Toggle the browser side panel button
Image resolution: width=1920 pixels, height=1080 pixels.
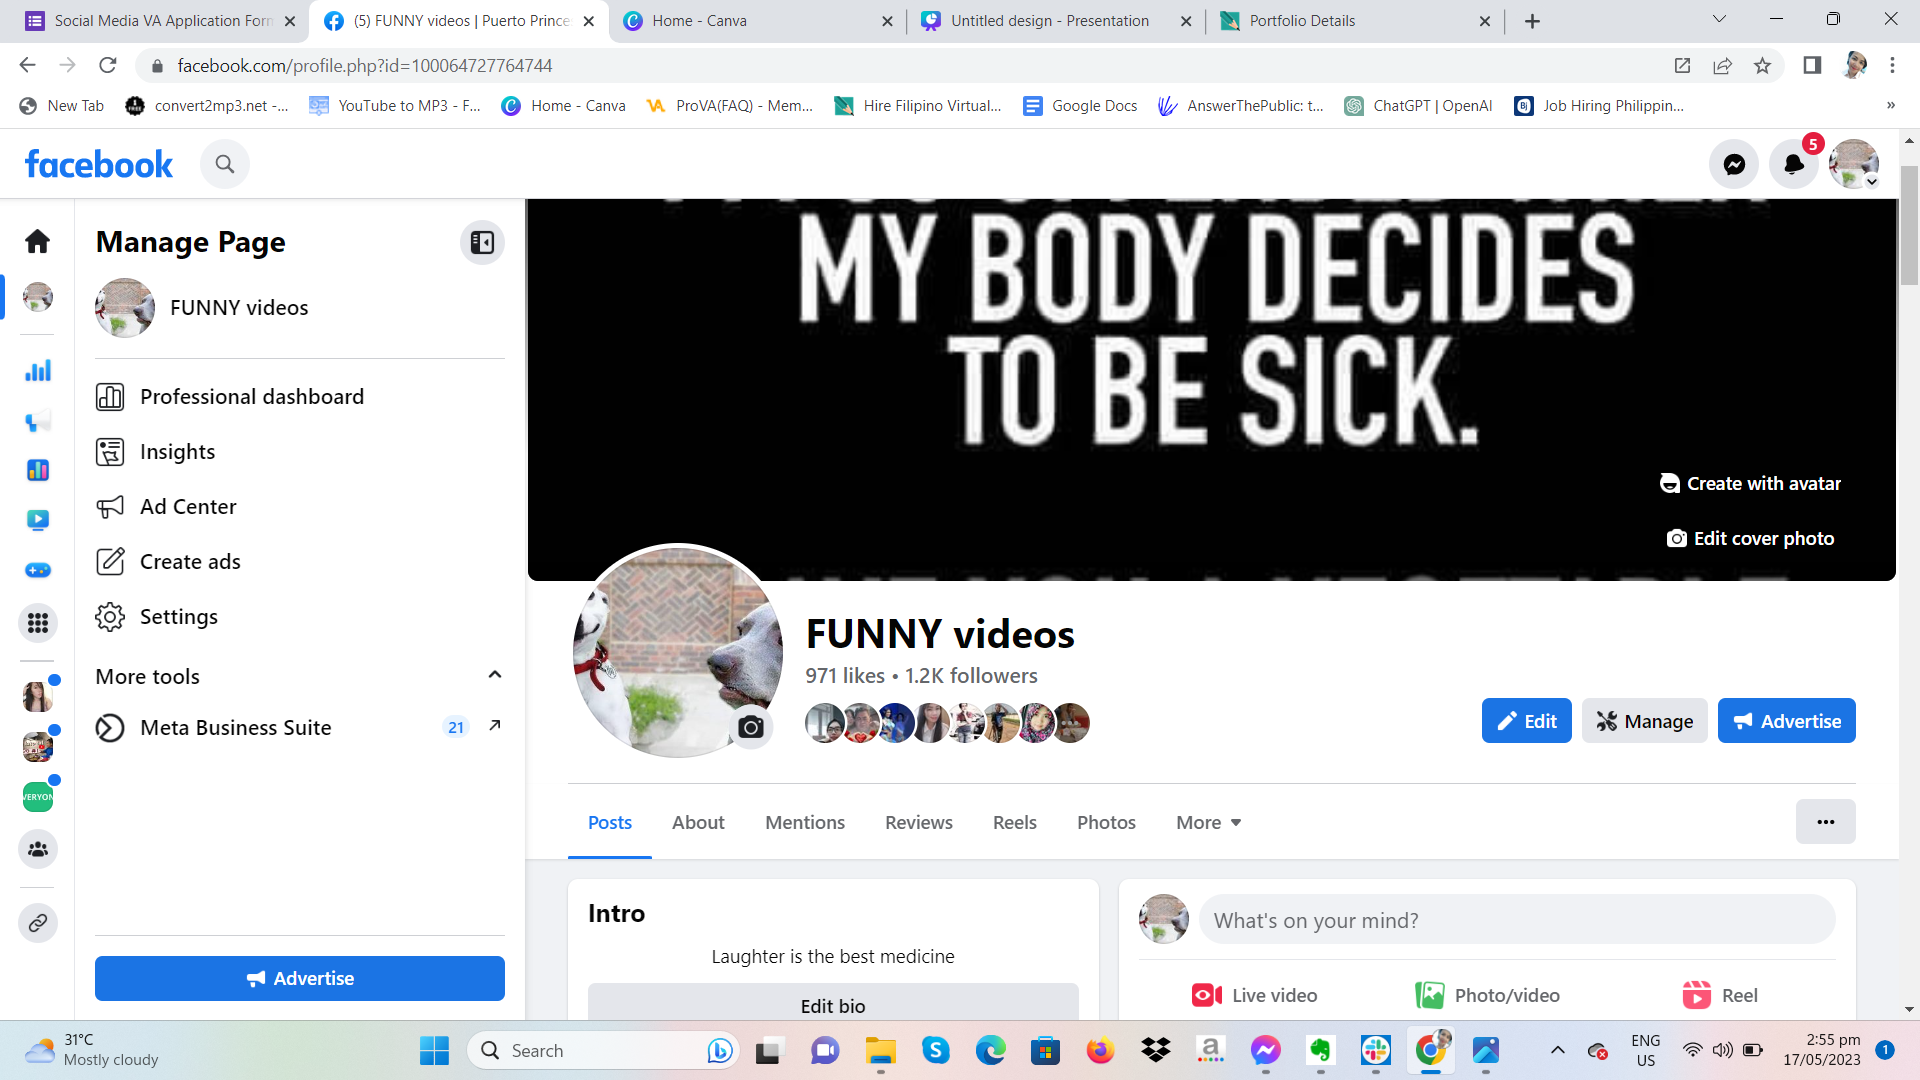point(1811,66)
